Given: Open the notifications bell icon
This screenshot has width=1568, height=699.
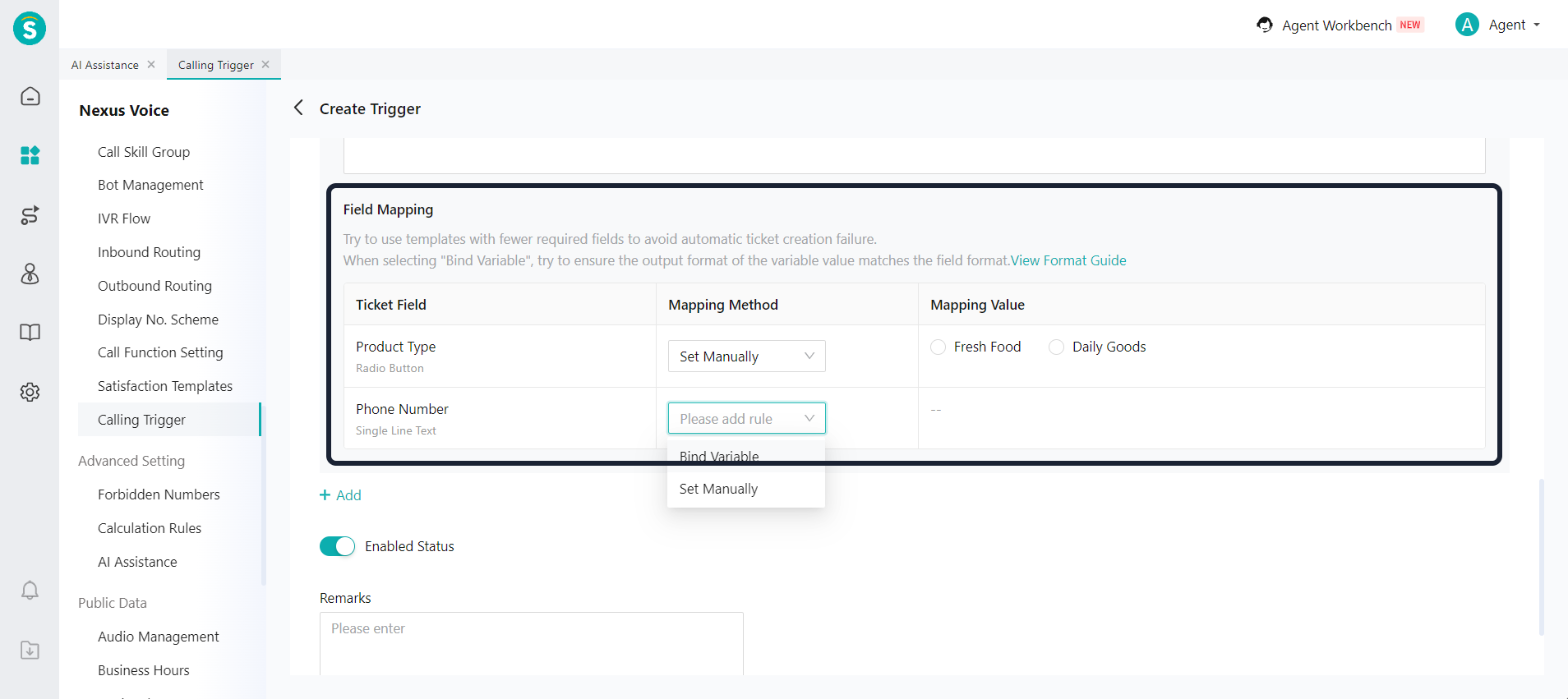Looking at the screenshot, I should tap(30, 590).
